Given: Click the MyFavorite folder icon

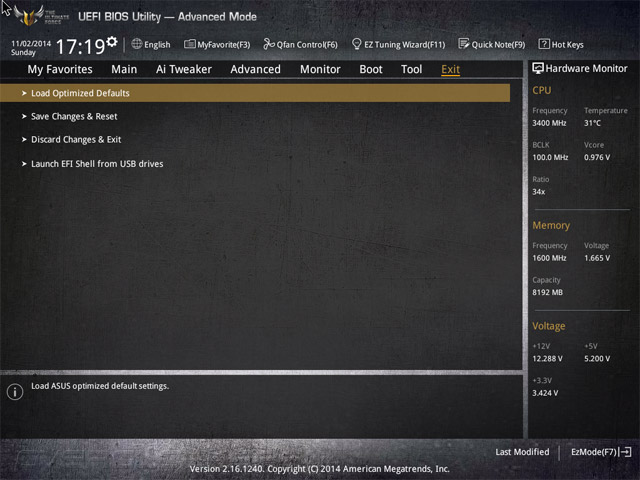Looking at the screenshot, I should pyautogui.click(x=189, y=44).
